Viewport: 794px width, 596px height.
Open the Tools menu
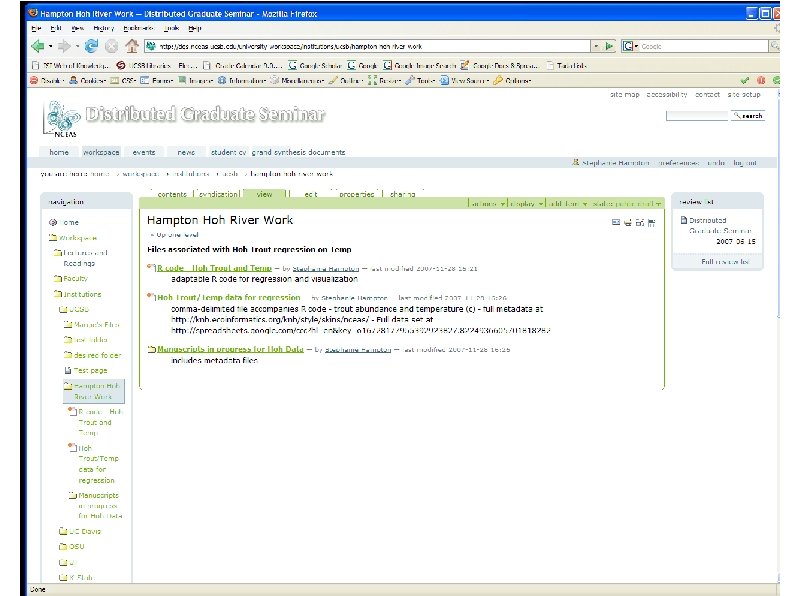click(x=172, y=28)
